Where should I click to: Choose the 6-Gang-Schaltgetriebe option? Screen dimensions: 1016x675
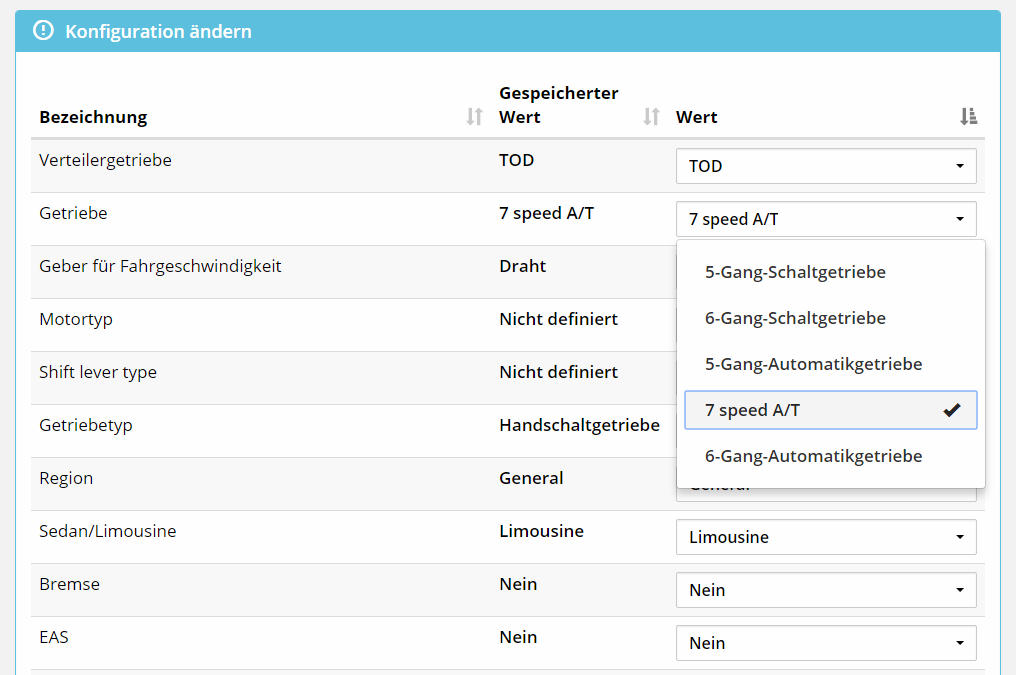[x=795, y=318]
